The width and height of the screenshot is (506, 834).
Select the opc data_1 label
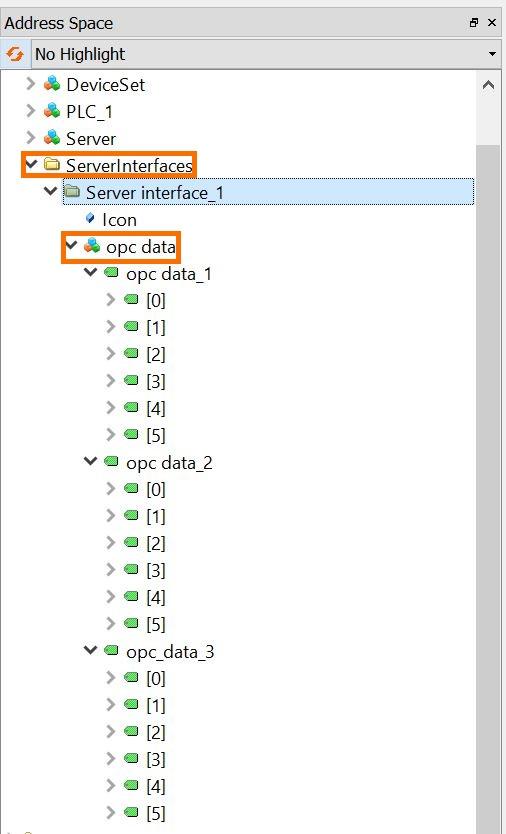pos(169,274)
